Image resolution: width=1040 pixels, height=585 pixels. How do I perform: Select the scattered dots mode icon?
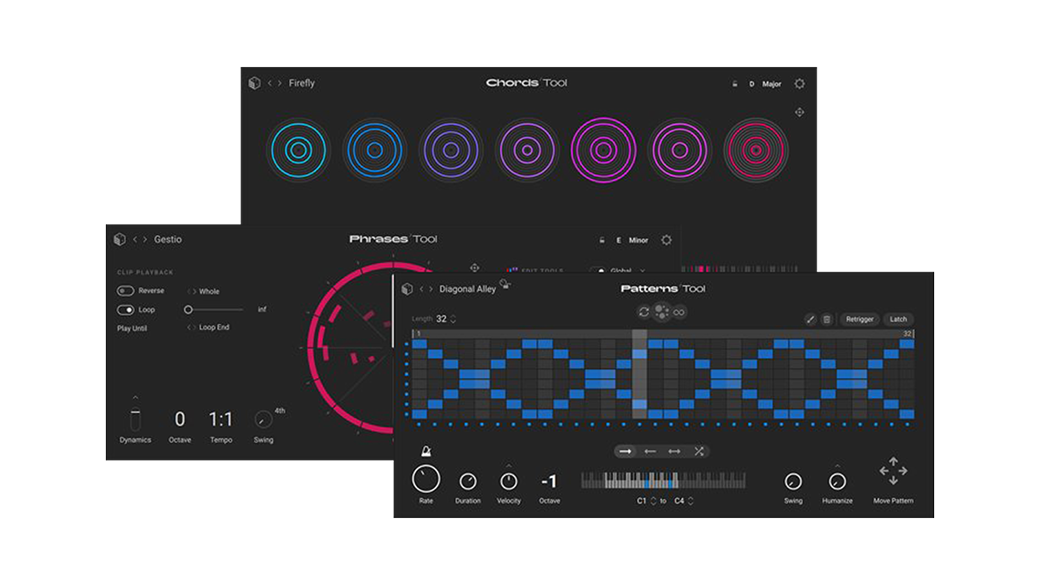(661, 312)
